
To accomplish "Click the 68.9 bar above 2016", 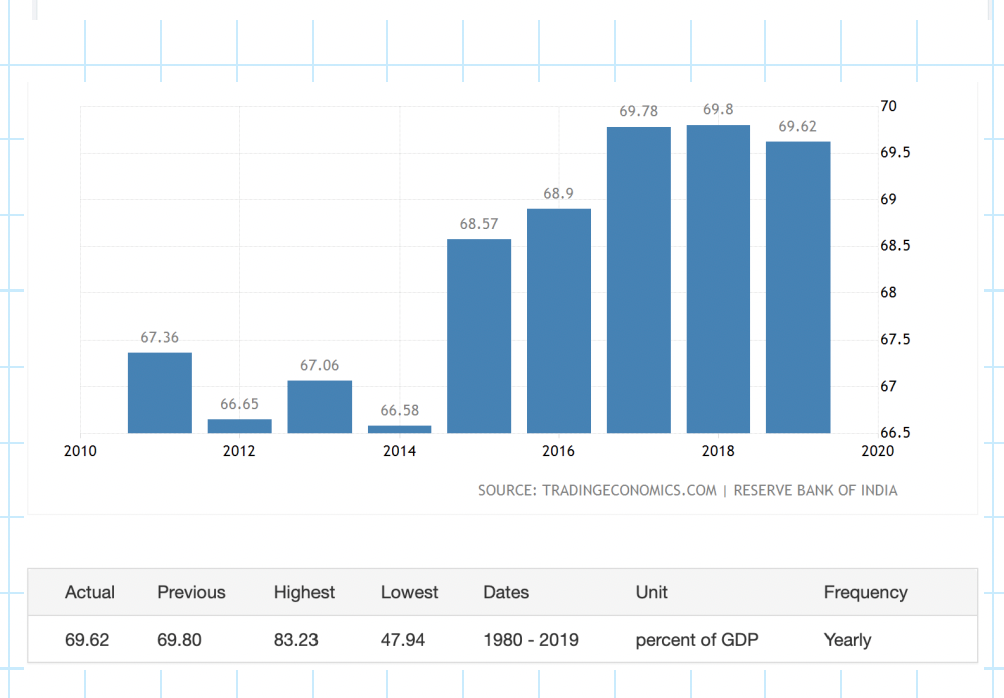I will 559,321.
